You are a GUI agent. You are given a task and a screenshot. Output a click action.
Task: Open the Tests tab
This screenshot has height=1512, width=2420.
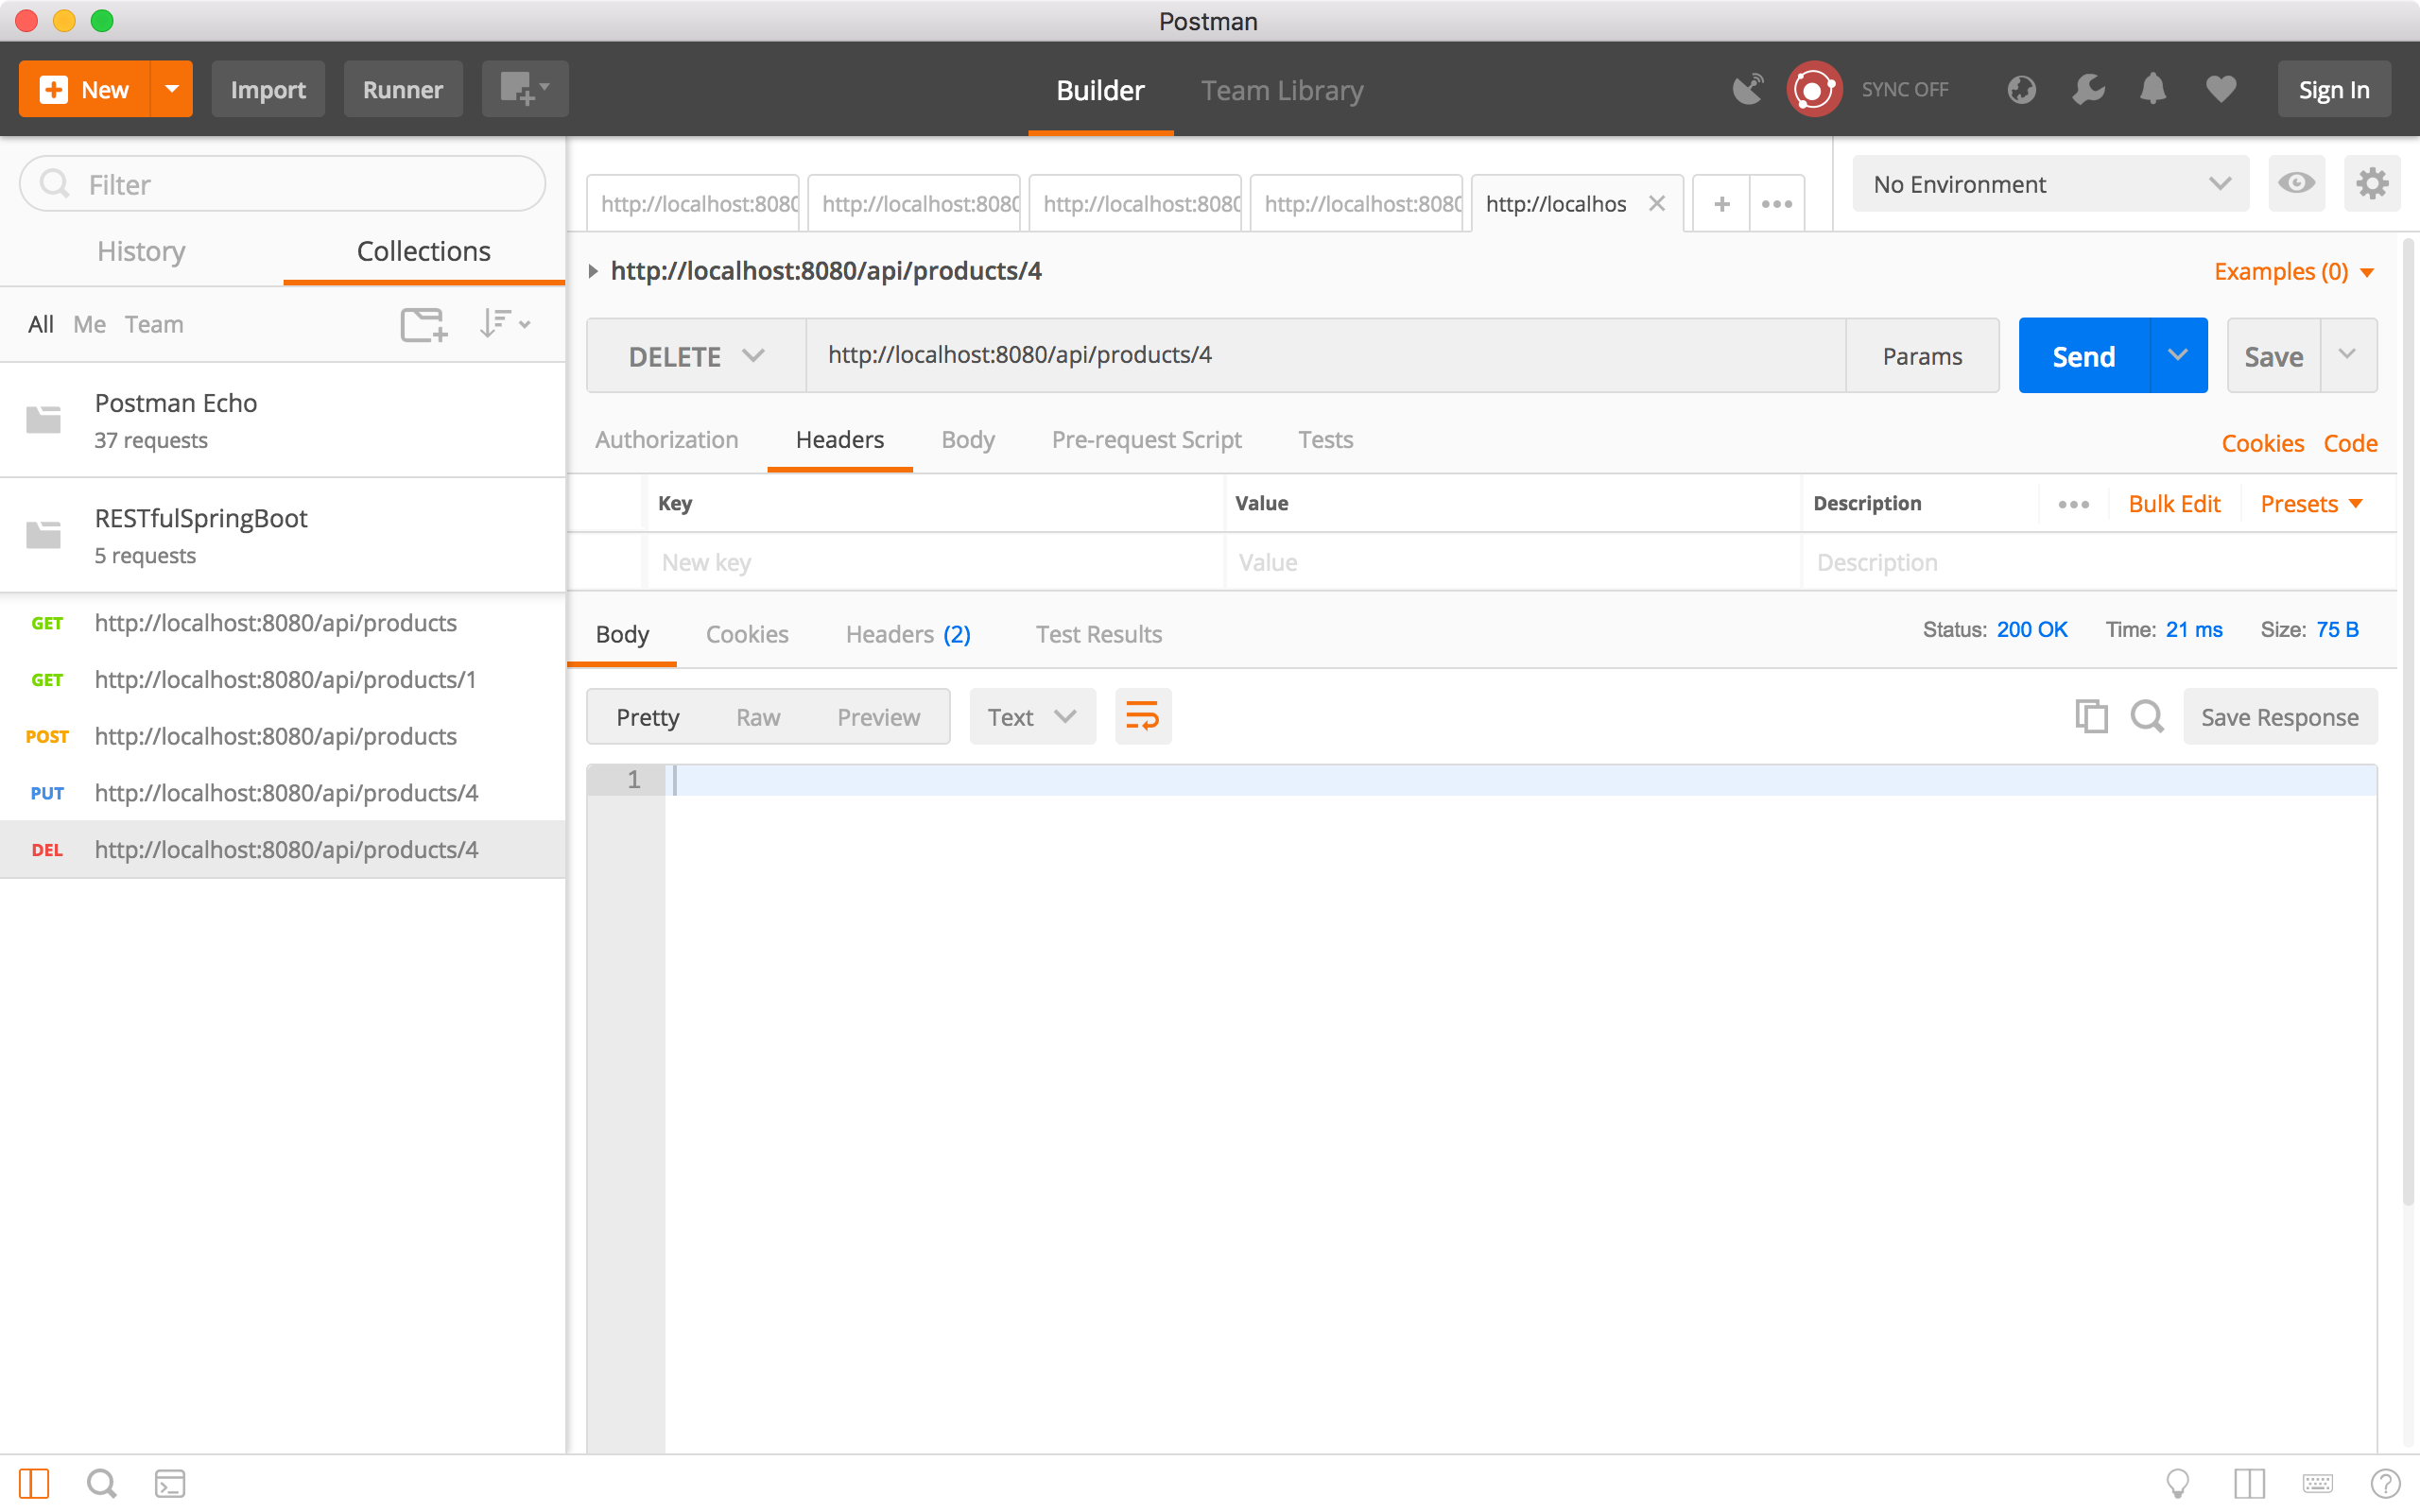tap(1325, 439)
